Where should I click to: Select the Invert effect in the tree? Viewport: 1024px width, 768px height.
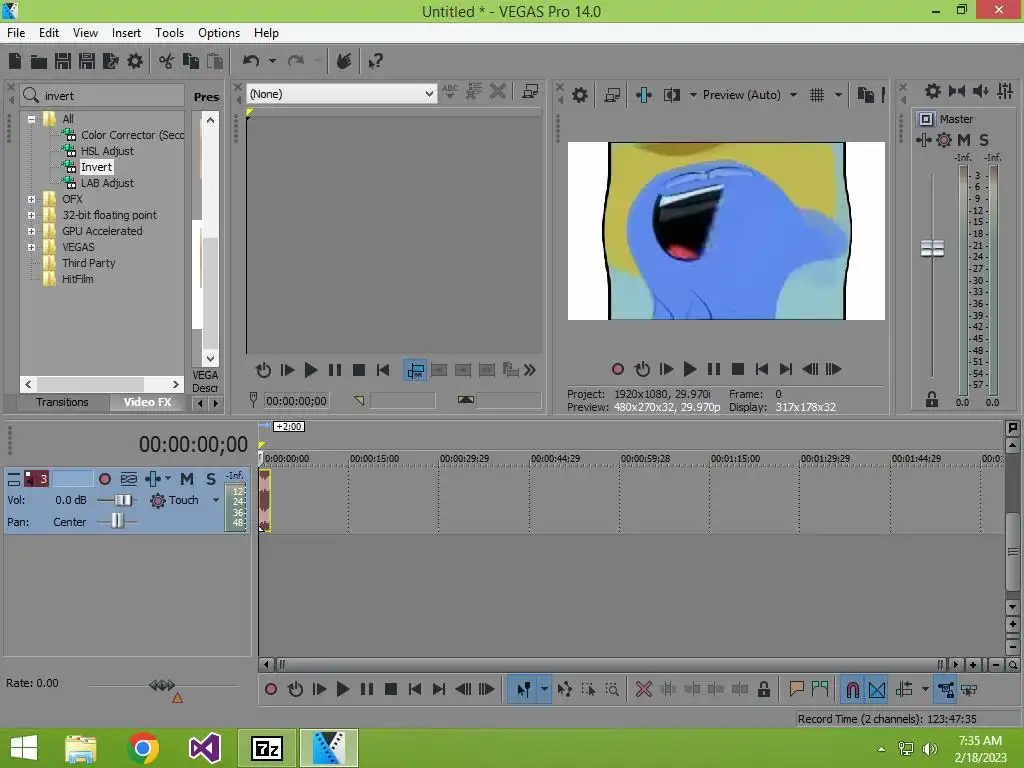(96, 167)
